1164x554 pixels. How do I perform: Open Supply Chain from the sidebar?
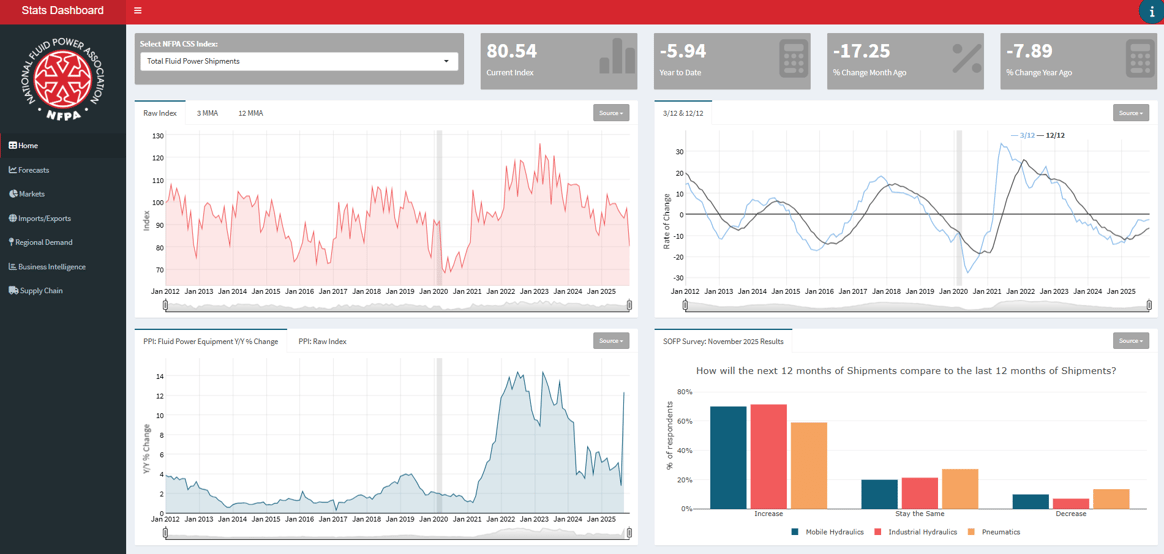[41, 291]
